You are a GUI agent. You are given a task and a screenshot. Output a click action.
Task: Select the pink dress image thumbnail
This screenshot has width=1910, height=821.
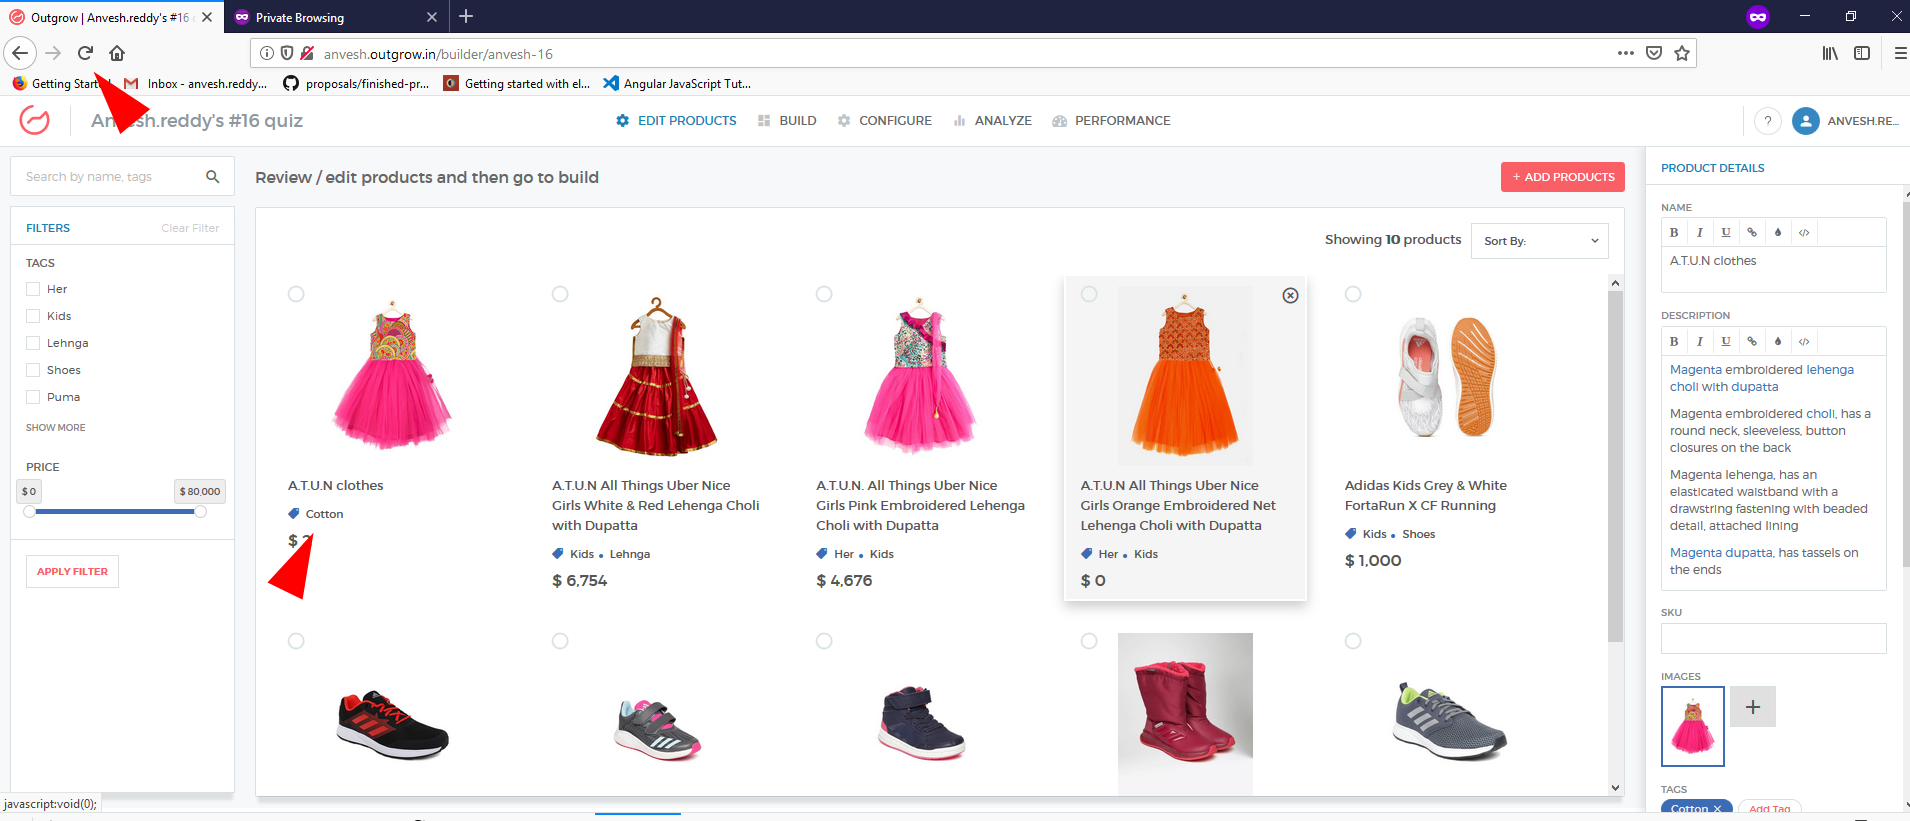point(1693,726)
